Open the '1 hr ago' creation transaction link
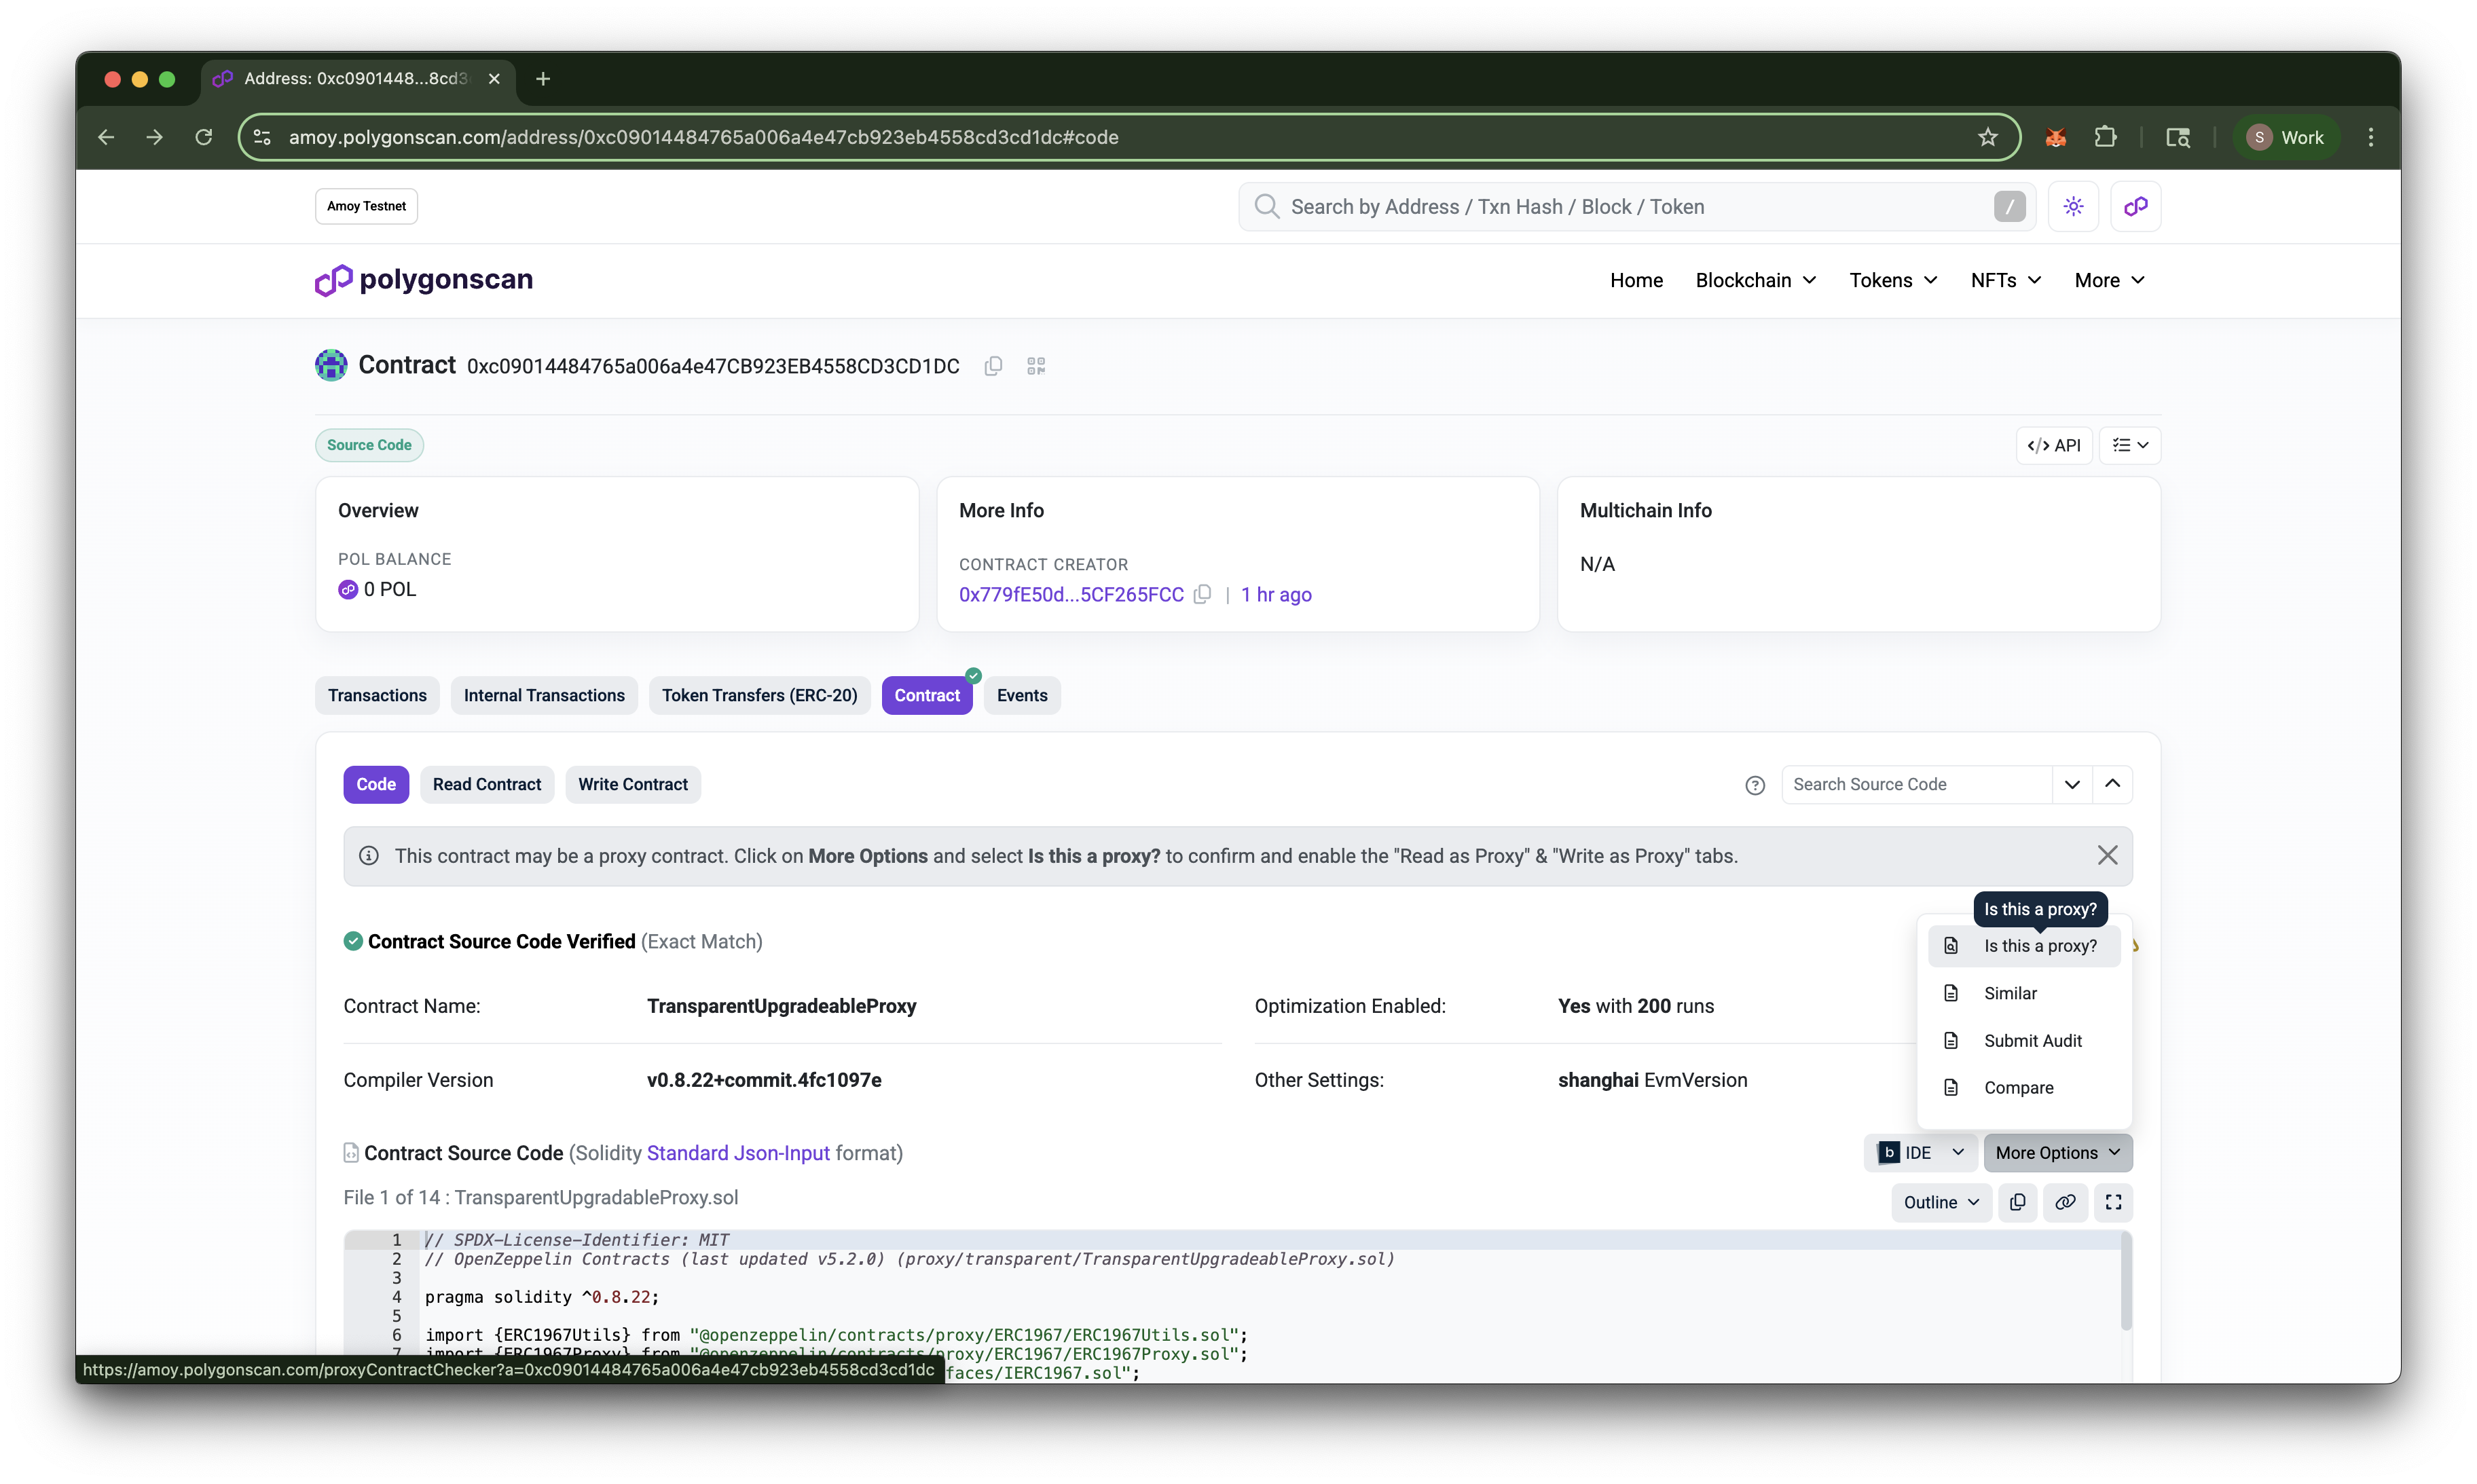 [1276, 594]
